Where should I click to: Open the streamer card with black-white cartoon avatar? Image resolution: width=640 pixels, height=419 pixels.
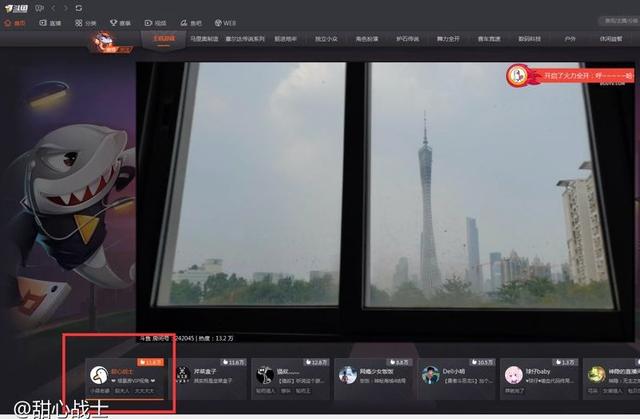(291, 379)
